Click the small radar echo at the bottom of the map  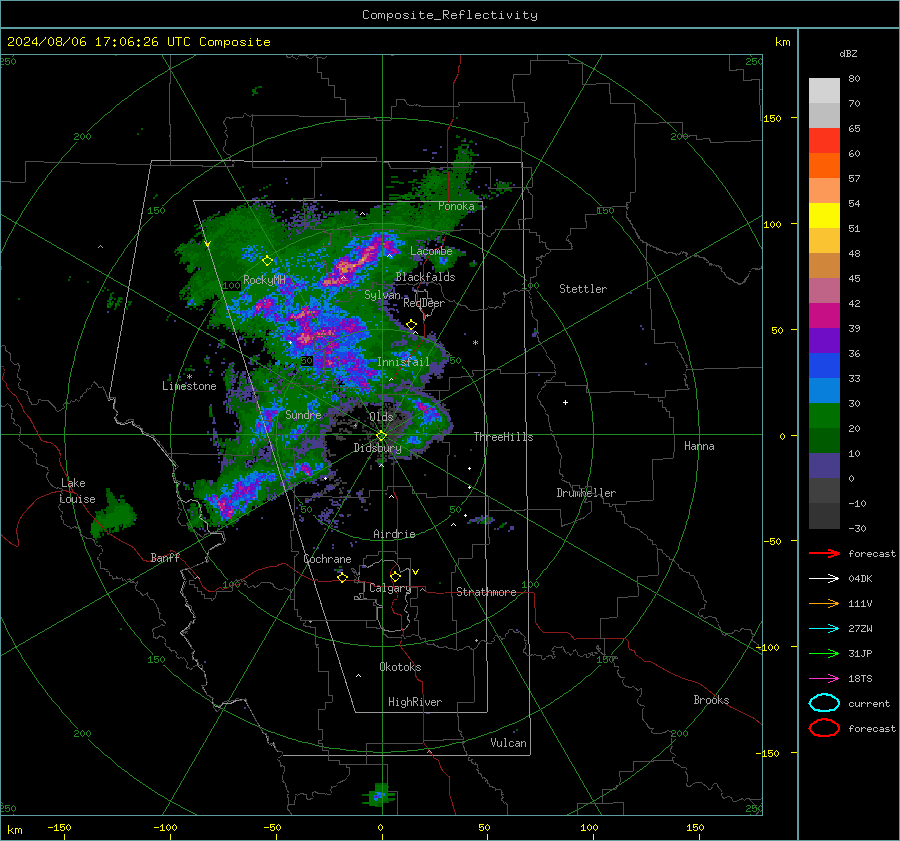point(379,796)
